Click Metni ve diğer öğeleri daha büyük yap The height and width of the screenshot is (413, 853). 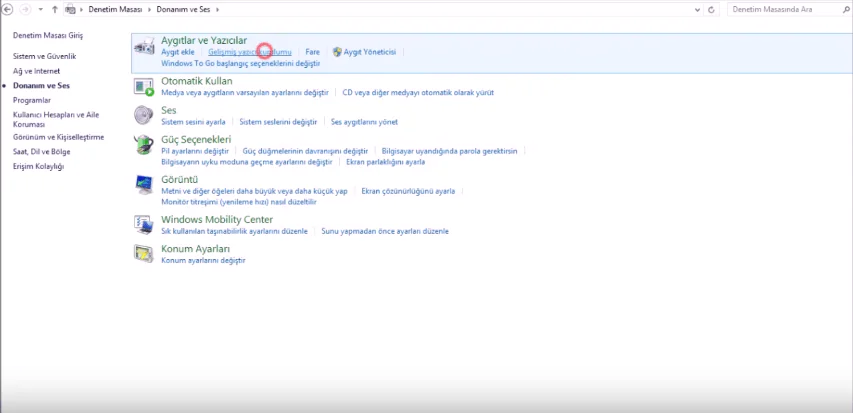(255, 191)
